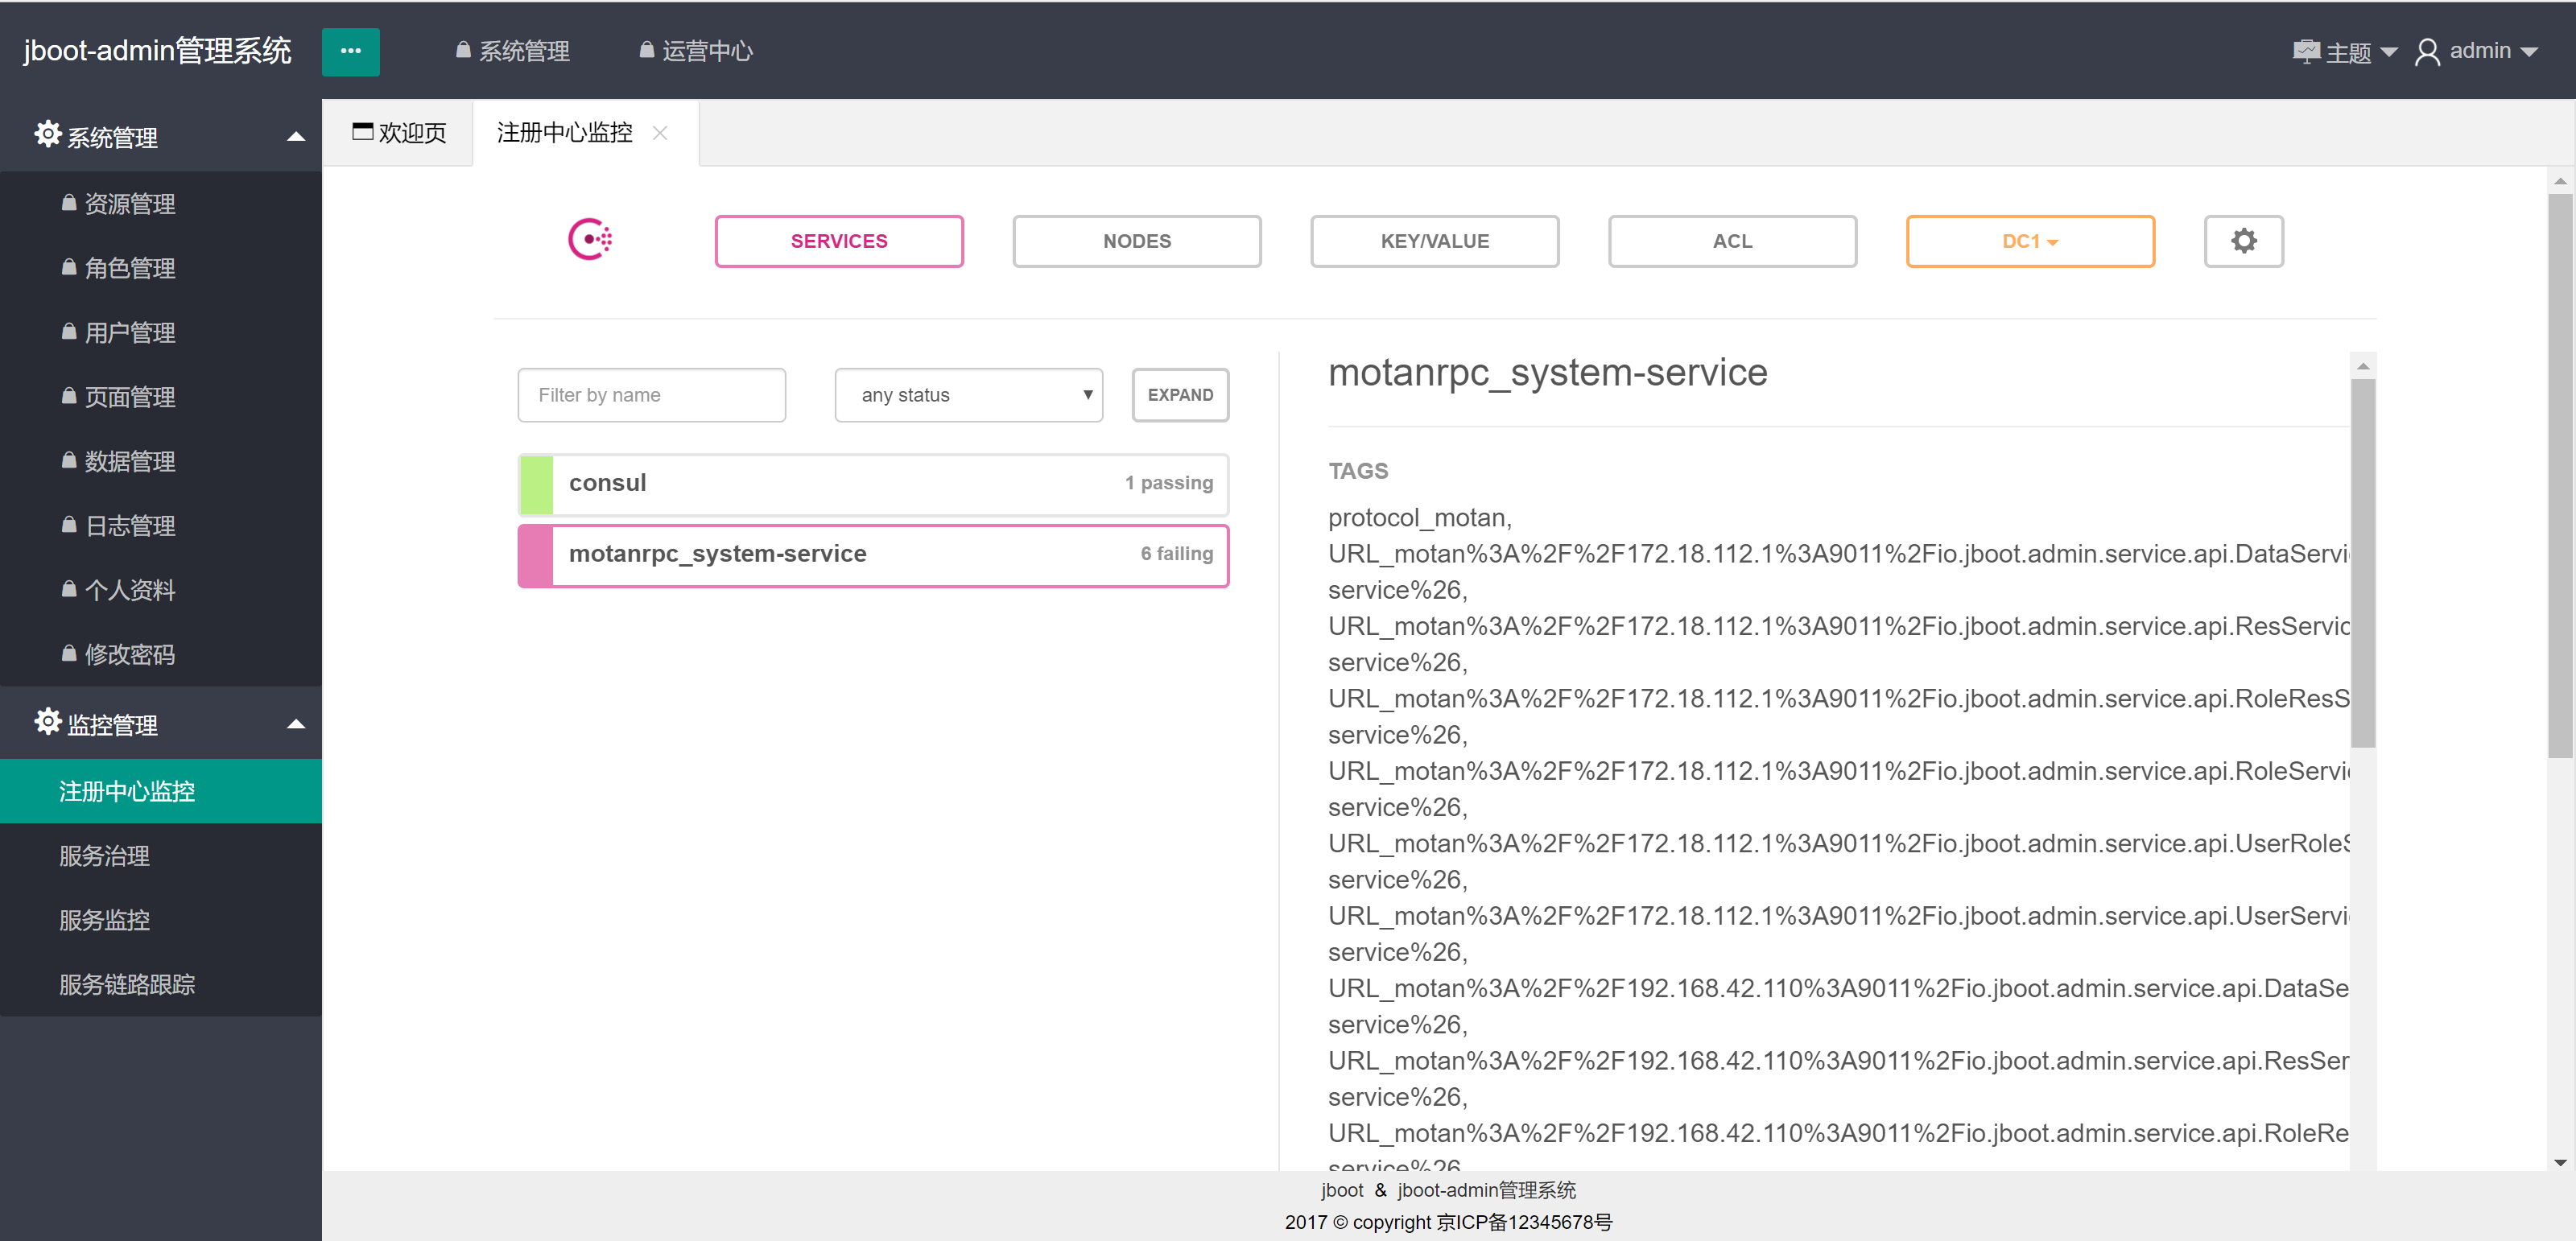Open the DC1 datacenter dropdown
This screenshot has width=2576, height=1241.
coord(2029,241)
